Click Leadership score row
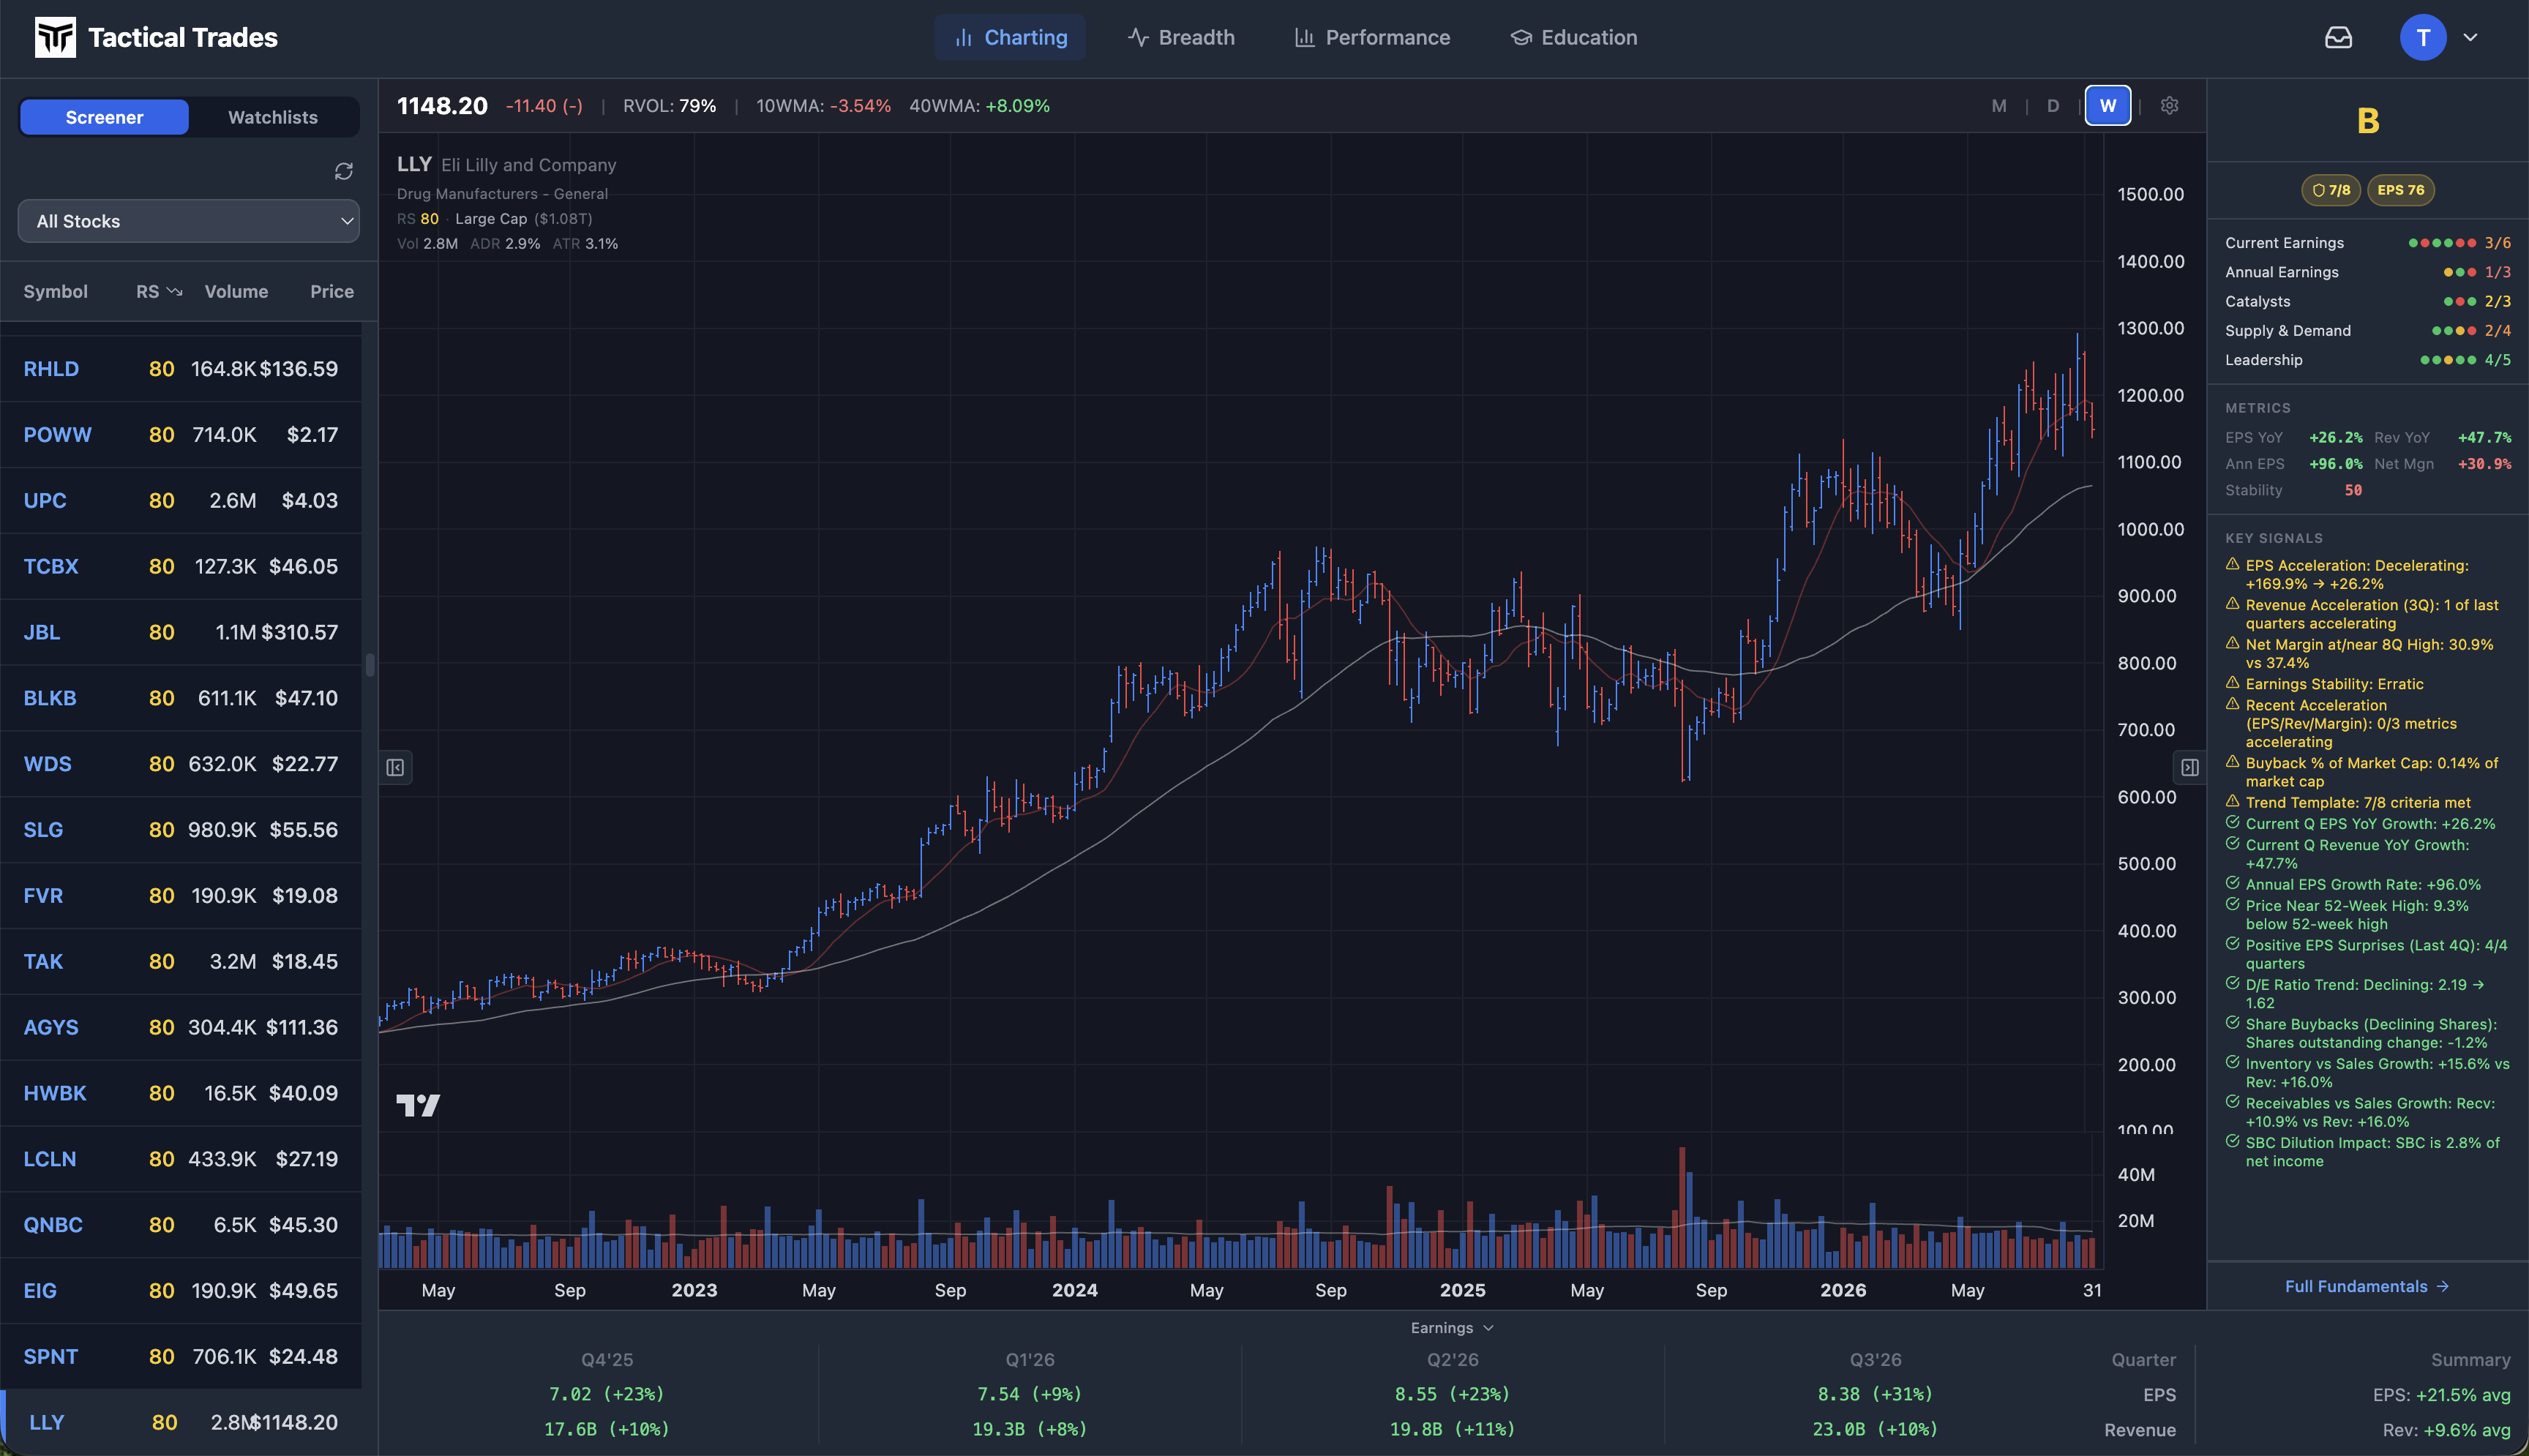 point(2367,360)
